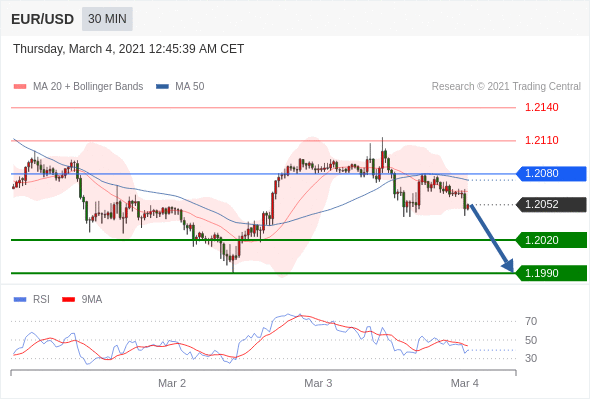Click the black 1.2052 current price tag
This screenshot has height=400, width=590.
[551, 204]
